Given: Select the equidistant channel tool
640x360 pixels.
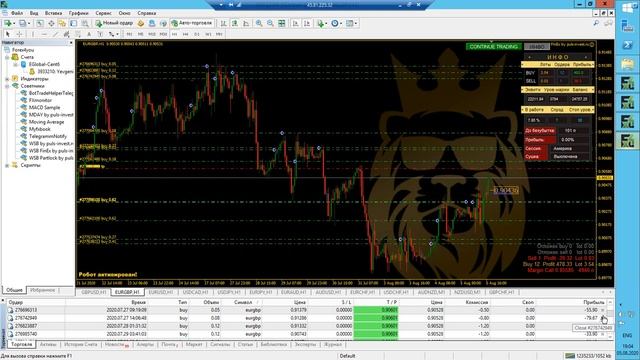Looking at the screenshot, I should pos(67,34).
